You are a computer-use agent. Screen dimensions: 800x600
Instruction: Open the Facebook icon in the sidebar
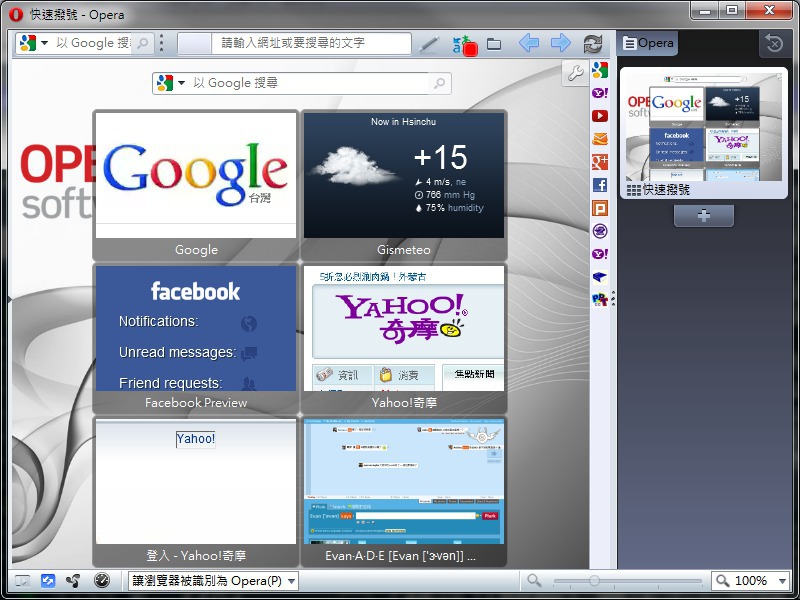pyautogui.click(x=600, y=185)
